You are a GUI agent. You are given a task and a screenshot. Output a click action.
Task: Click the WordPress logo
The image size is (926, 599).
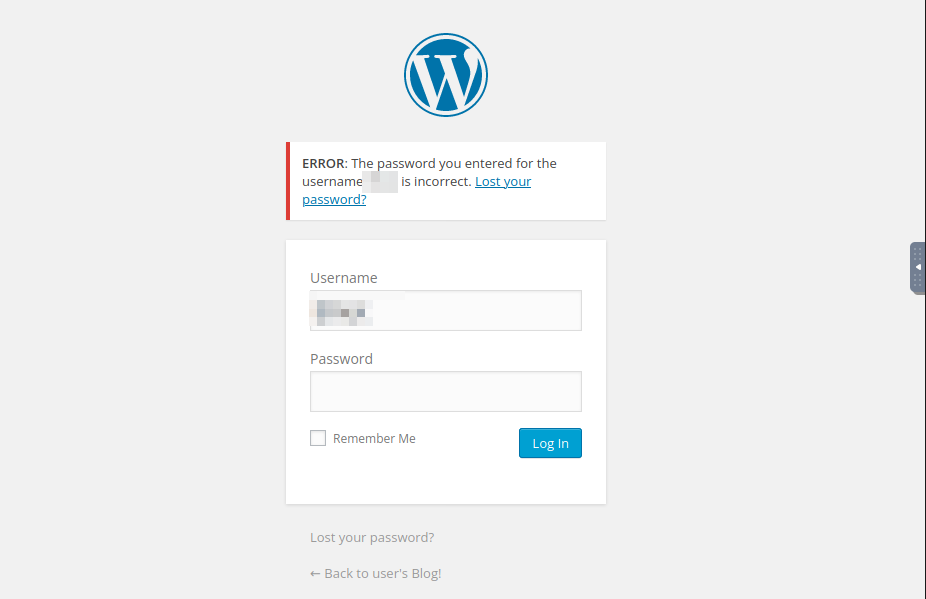coord(446,75)
